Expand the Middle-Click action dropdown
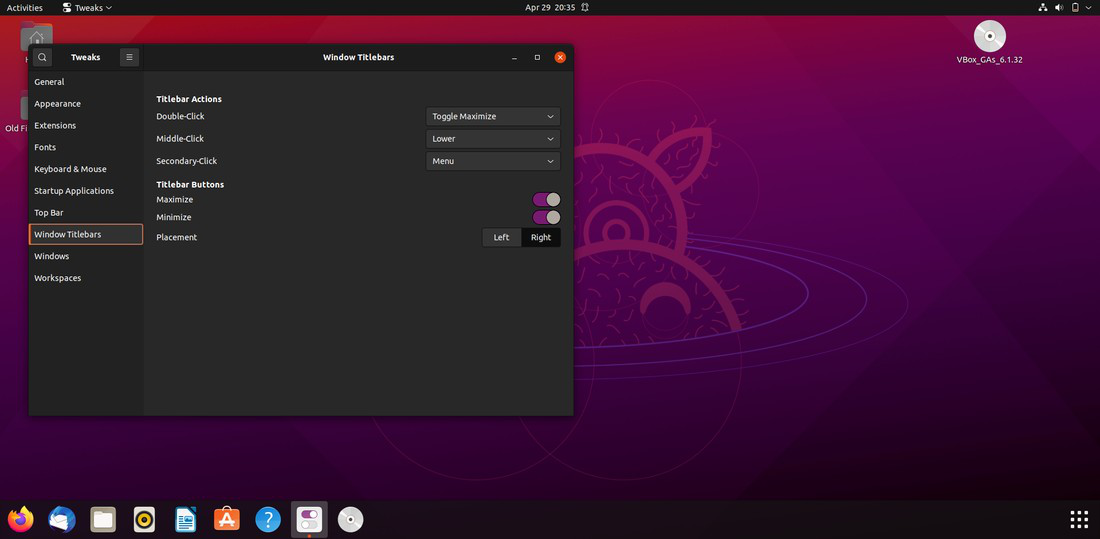Viewport: 1100px width, 539px height. click(x=493, y=139)
